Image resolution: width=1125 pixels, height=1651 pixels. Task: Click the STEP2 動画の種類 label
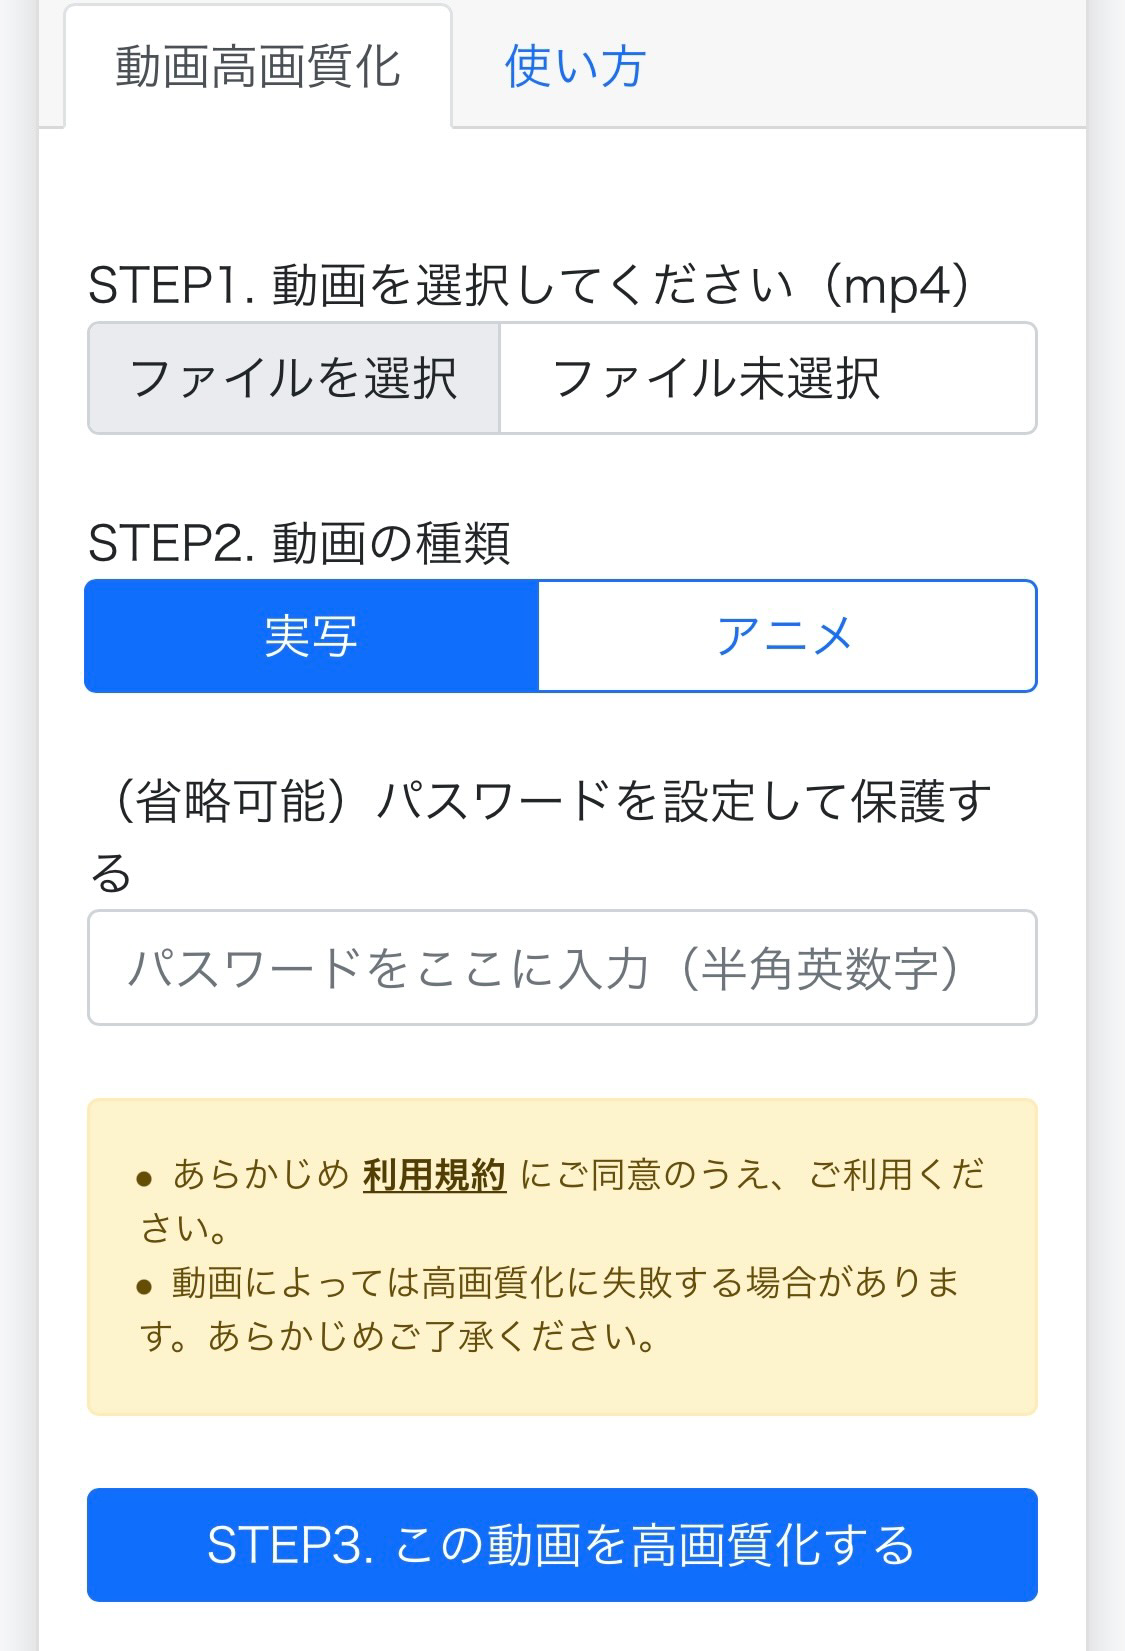click(x=299, y=543)
